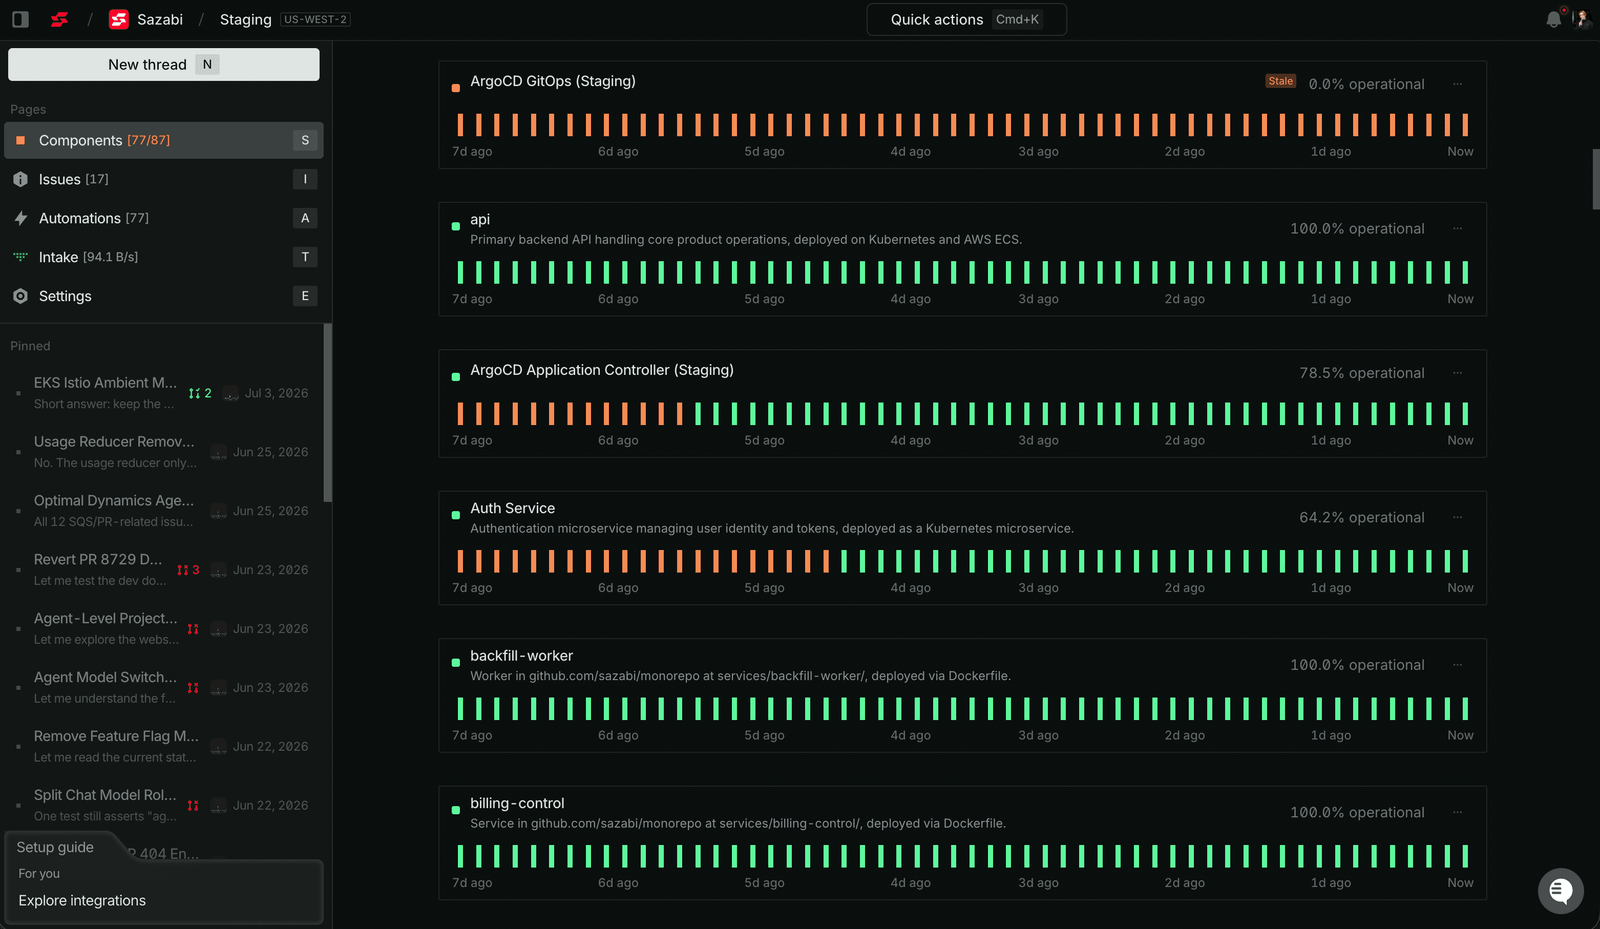Open pinned thread Usage Reducer Remov...
The width and height of the screenshot is (1600, 929).
pyautogui.click(x=162, y=452)
